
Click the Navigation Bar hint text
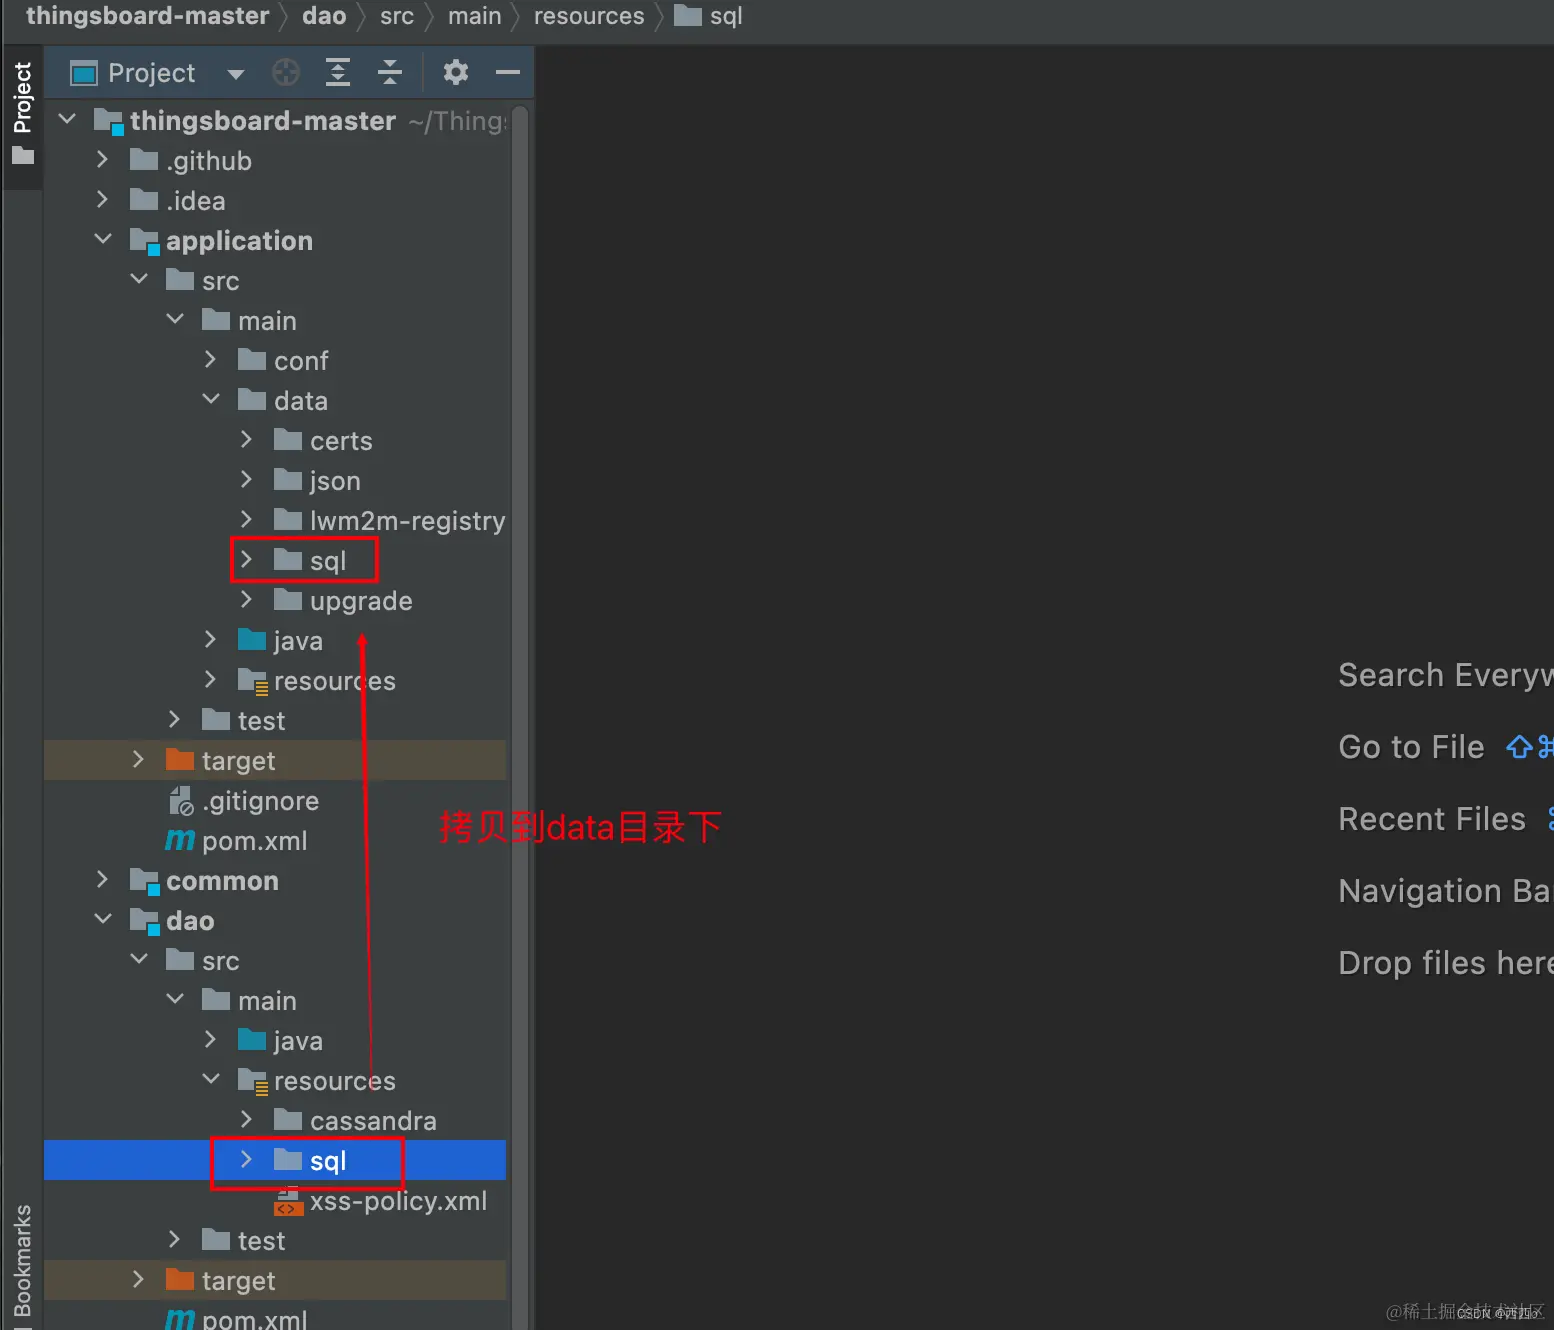click(x=1445, y=891)
